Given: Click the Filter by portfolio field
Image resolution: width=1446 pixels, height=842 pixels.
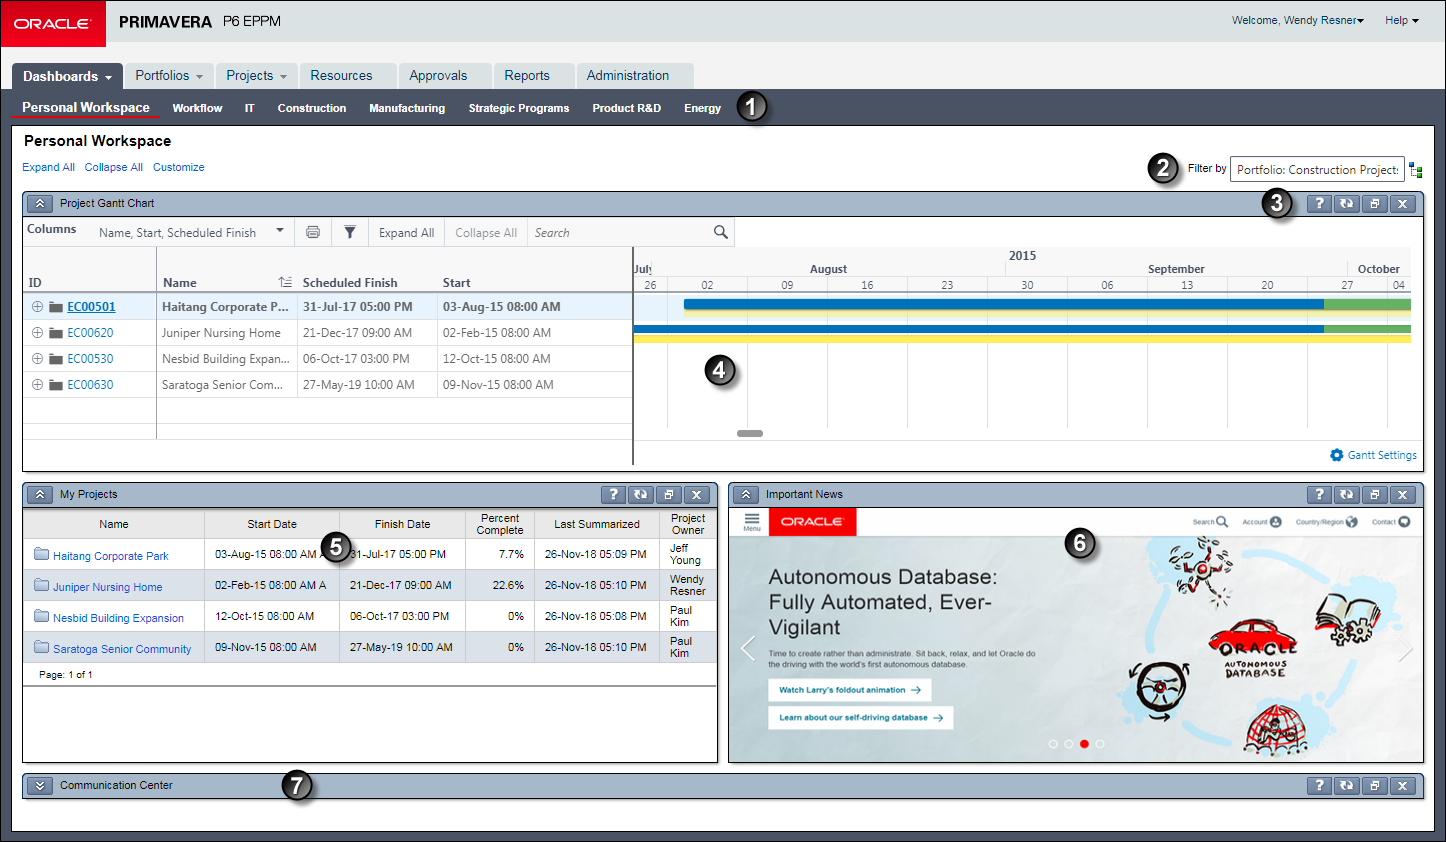Looking at the screenshot, I should coord(1317,170).
